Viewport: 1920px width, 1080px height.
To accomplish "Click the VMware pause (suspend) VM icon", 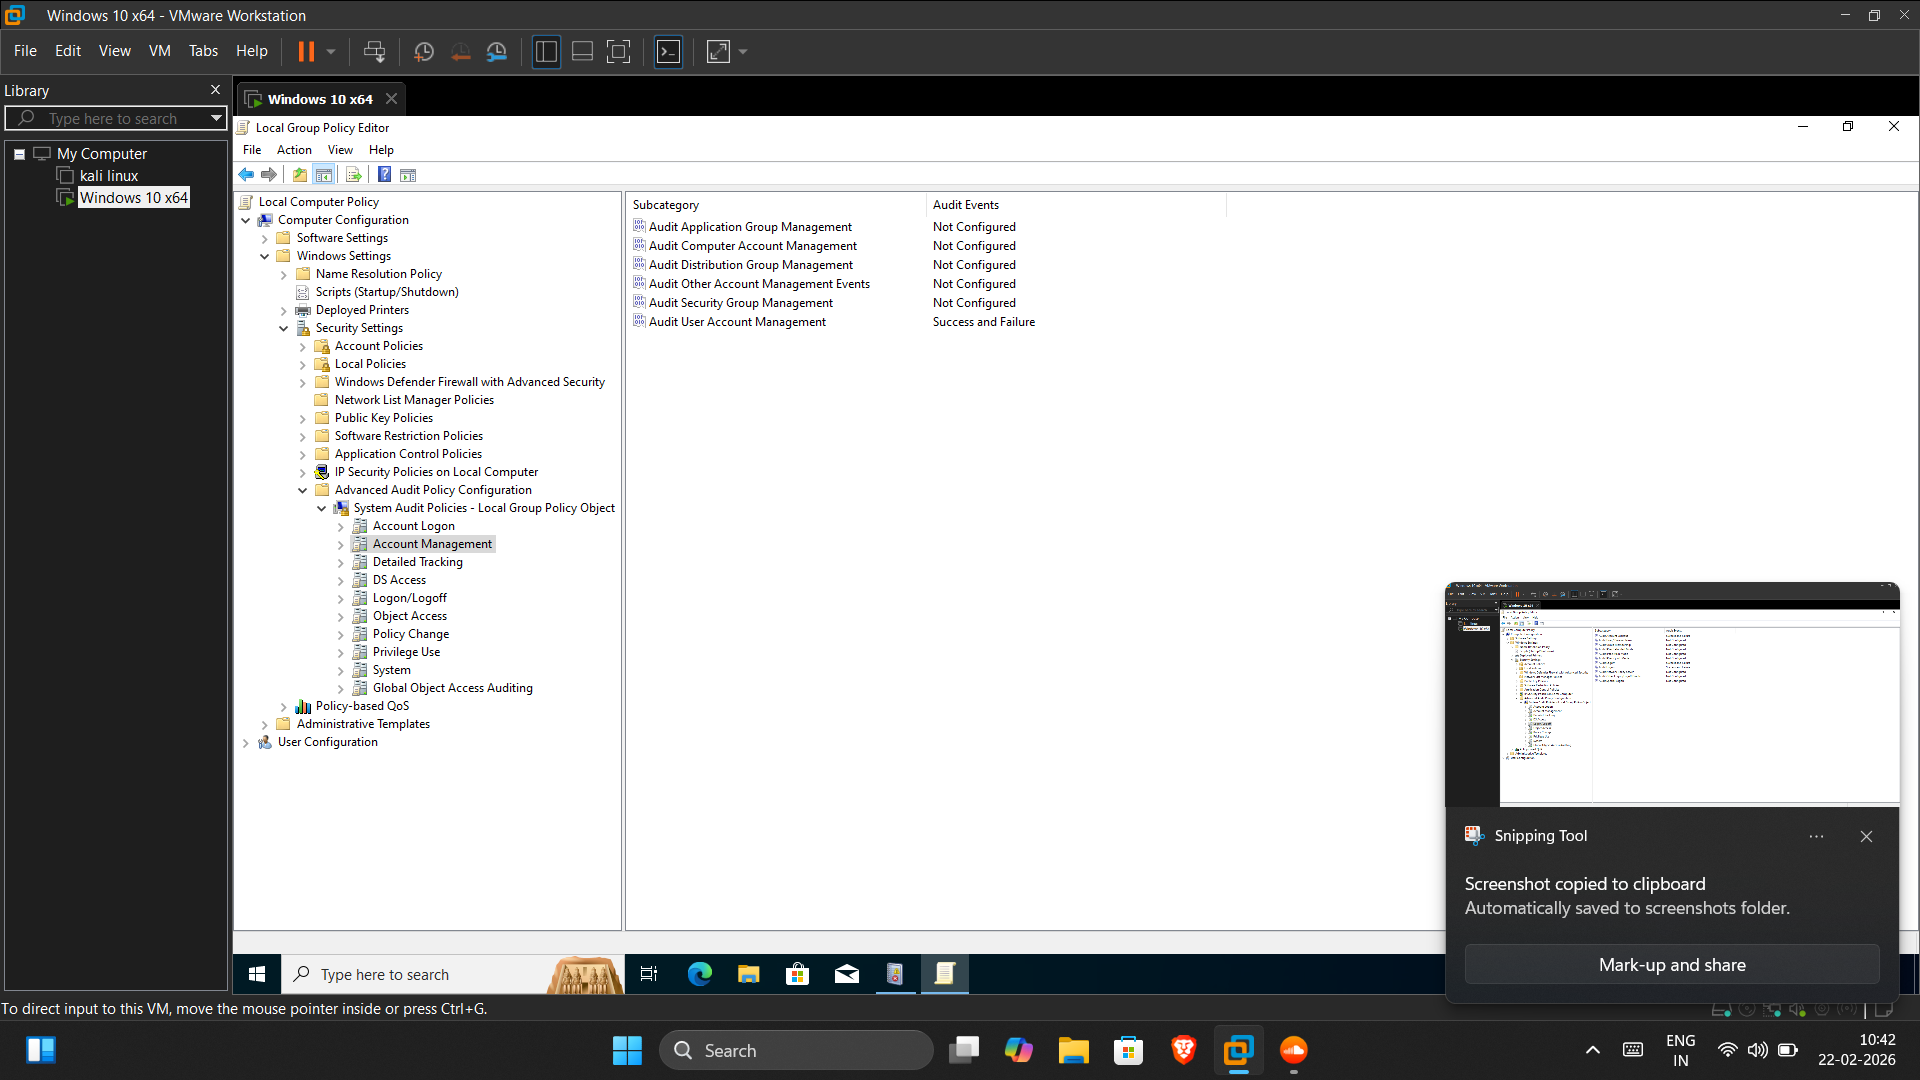I will click(306, 51).
